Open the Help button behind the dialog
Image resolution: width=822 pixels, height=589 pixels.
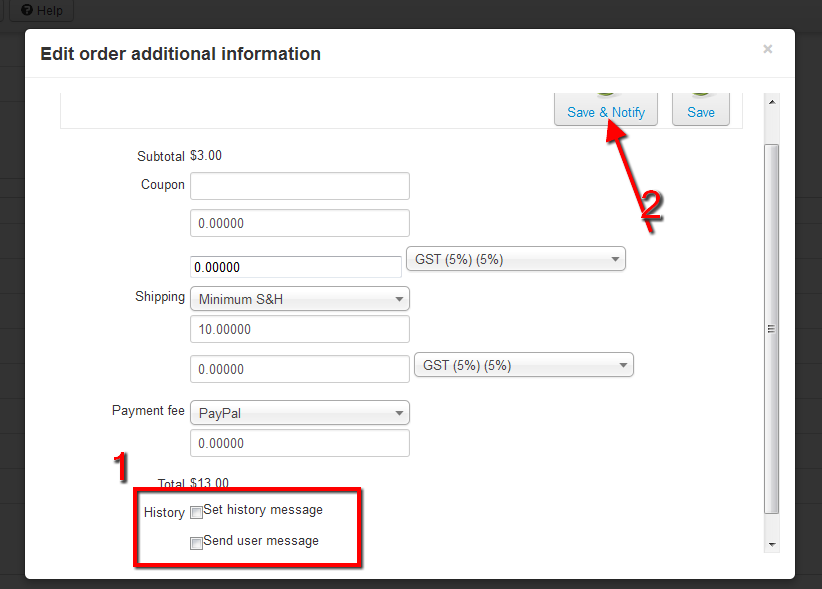click(42, 10)
